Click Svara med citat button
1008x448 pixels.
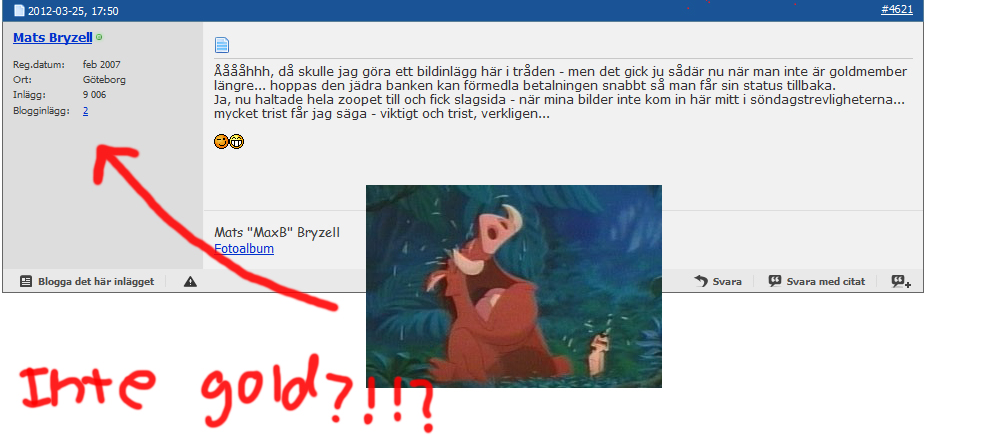pyautogui.click(x=818, y=282)
